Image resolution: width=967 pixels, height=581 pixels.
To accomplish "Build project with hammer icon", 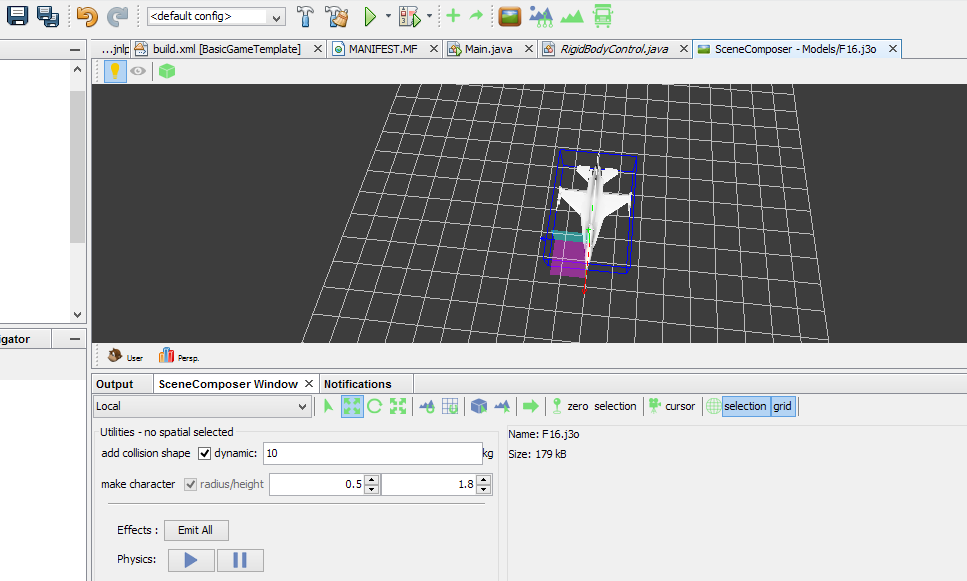I will tap(305, 17).
